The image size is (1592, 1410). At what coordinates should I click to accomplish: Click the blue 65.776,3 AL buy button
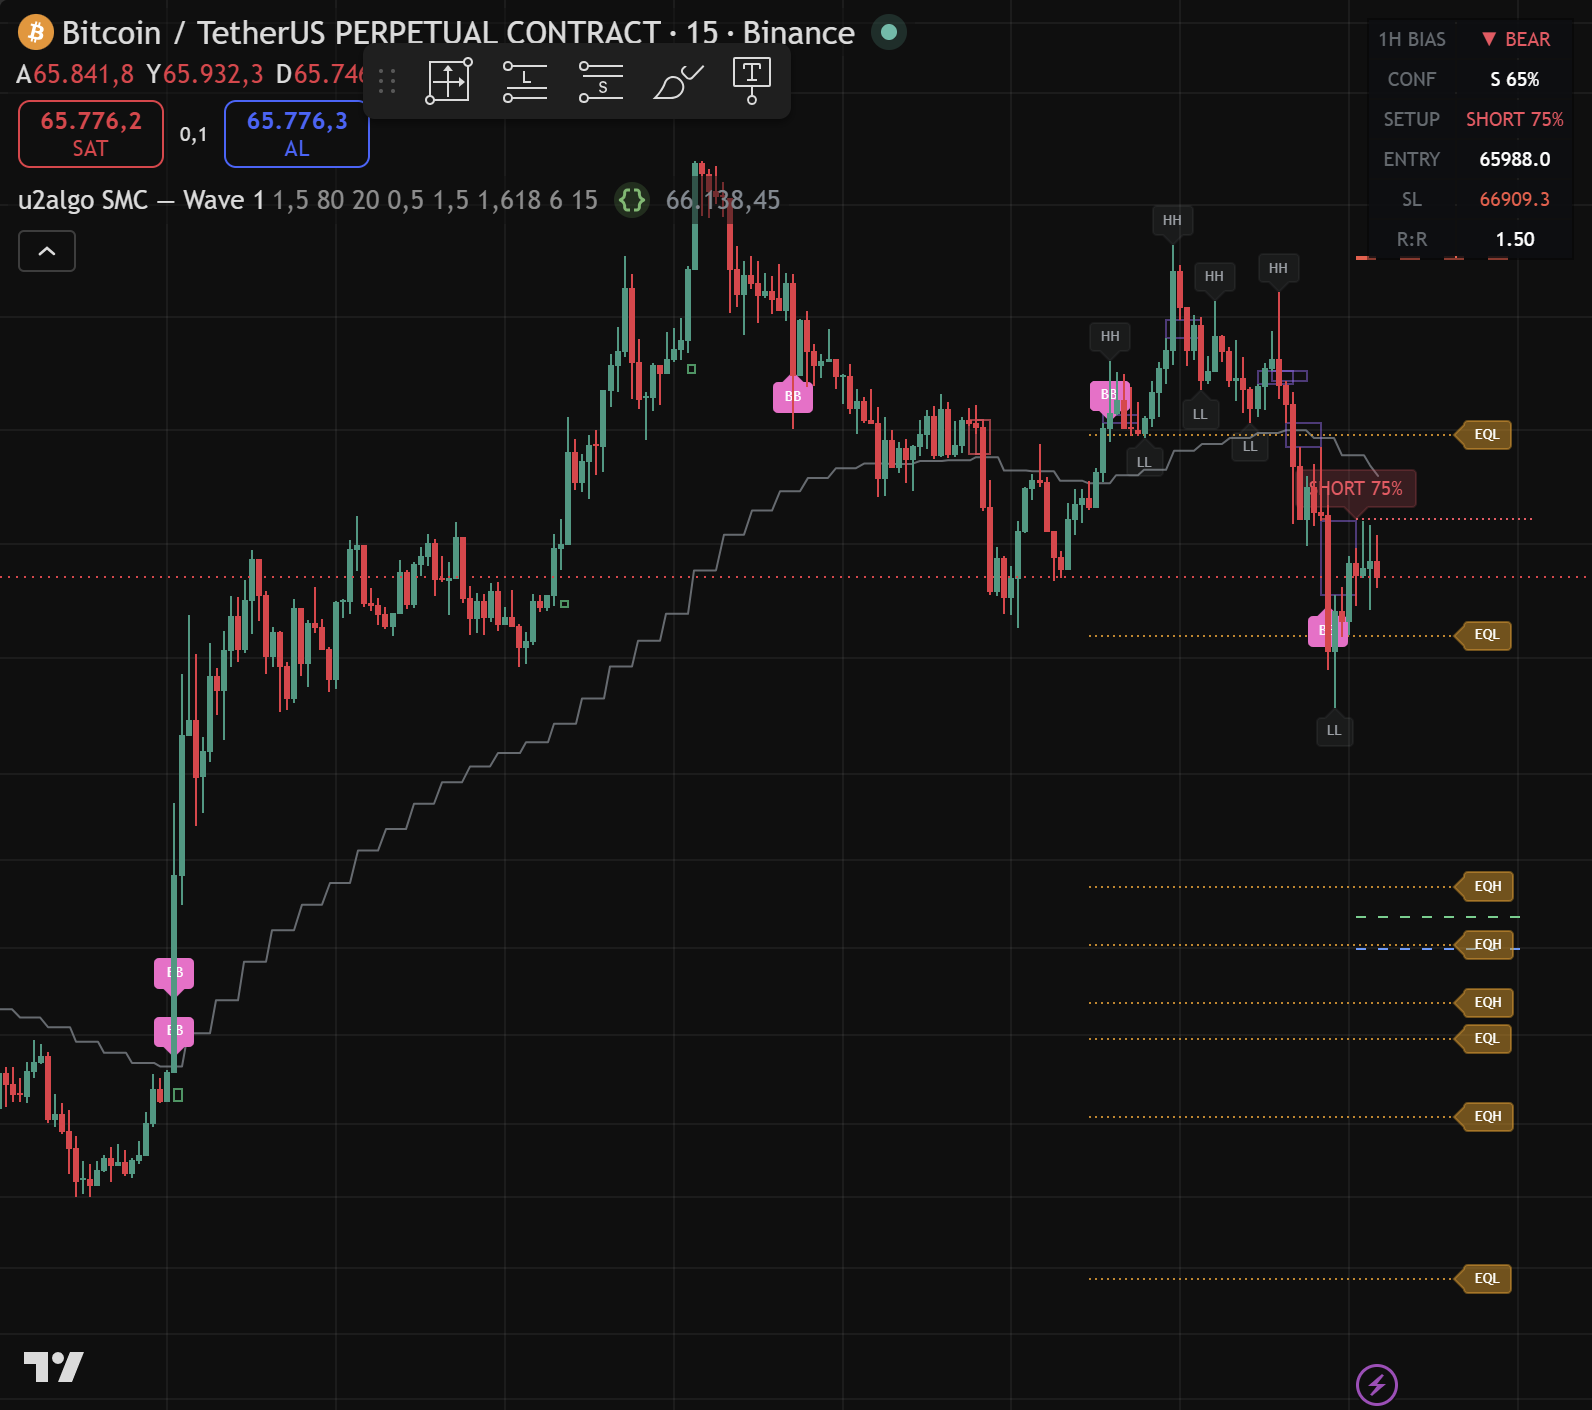[x=297, y=134]
